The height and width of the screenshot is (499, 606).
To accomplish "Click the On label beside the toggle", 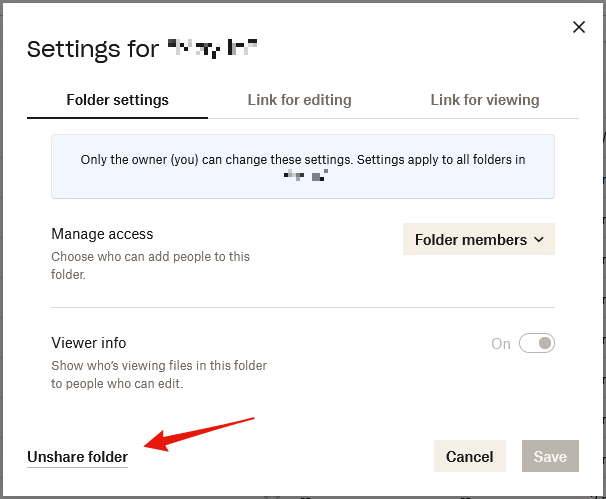I will (x=501, y=344).
